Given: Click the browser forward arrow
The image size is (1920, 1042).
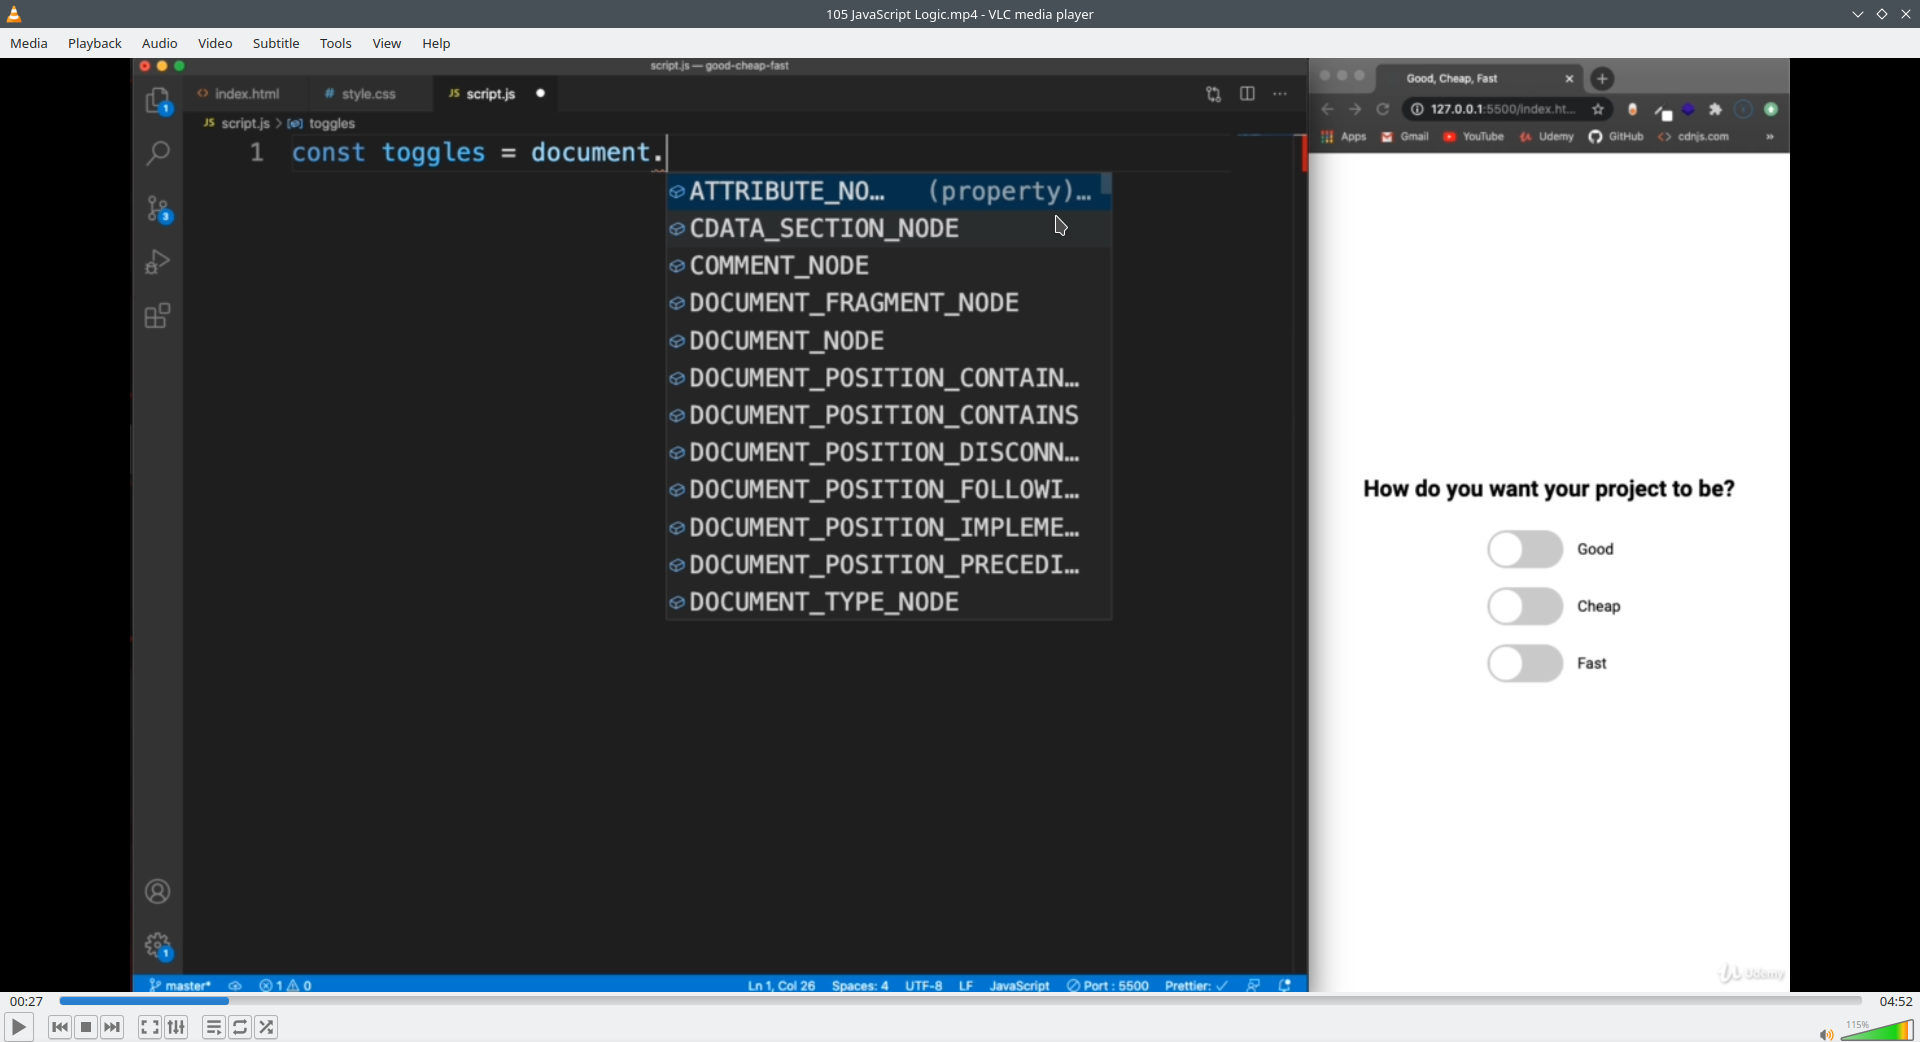Looking at the screenshot, I should click(x=1355, y=109).
